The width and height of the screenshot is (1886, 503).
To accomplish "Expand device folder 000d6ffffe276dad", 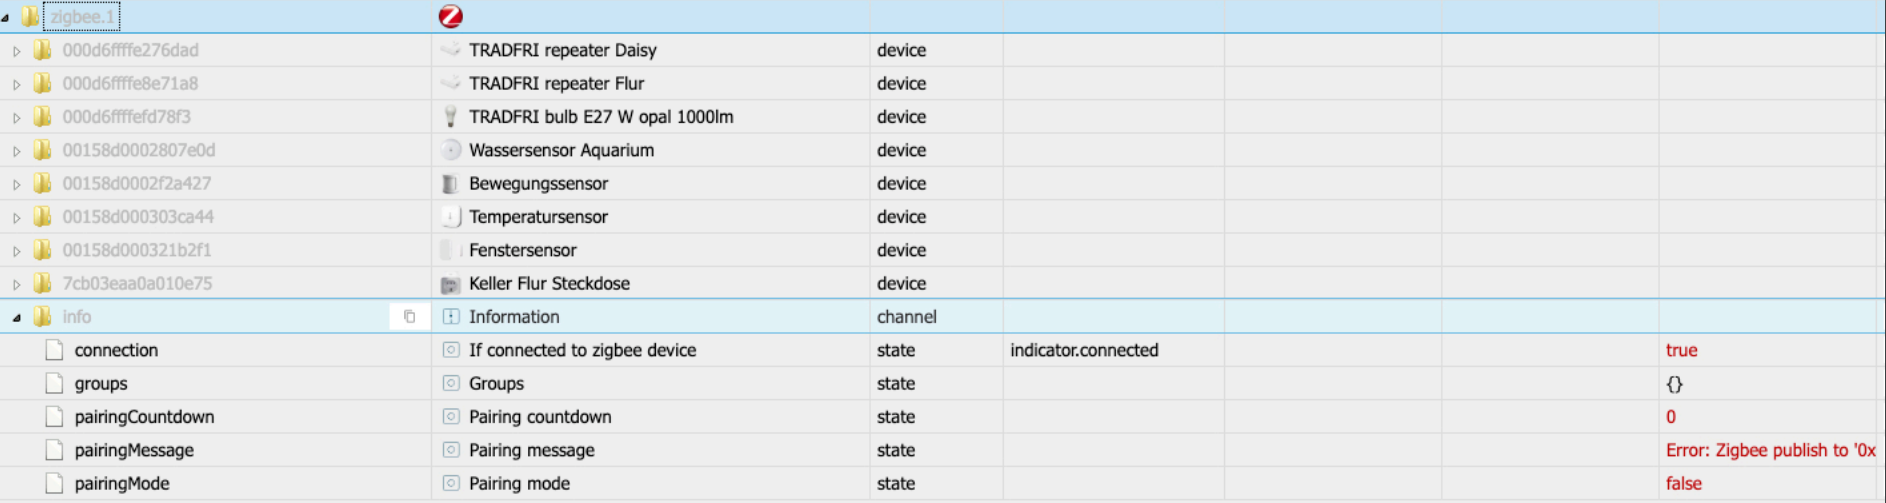I will [17, 51].
